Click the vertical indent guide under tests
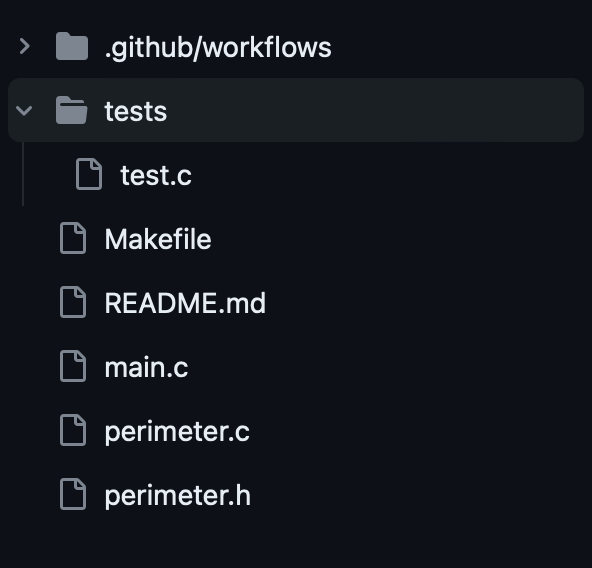592x568 pixels. (x=23, y=174)
